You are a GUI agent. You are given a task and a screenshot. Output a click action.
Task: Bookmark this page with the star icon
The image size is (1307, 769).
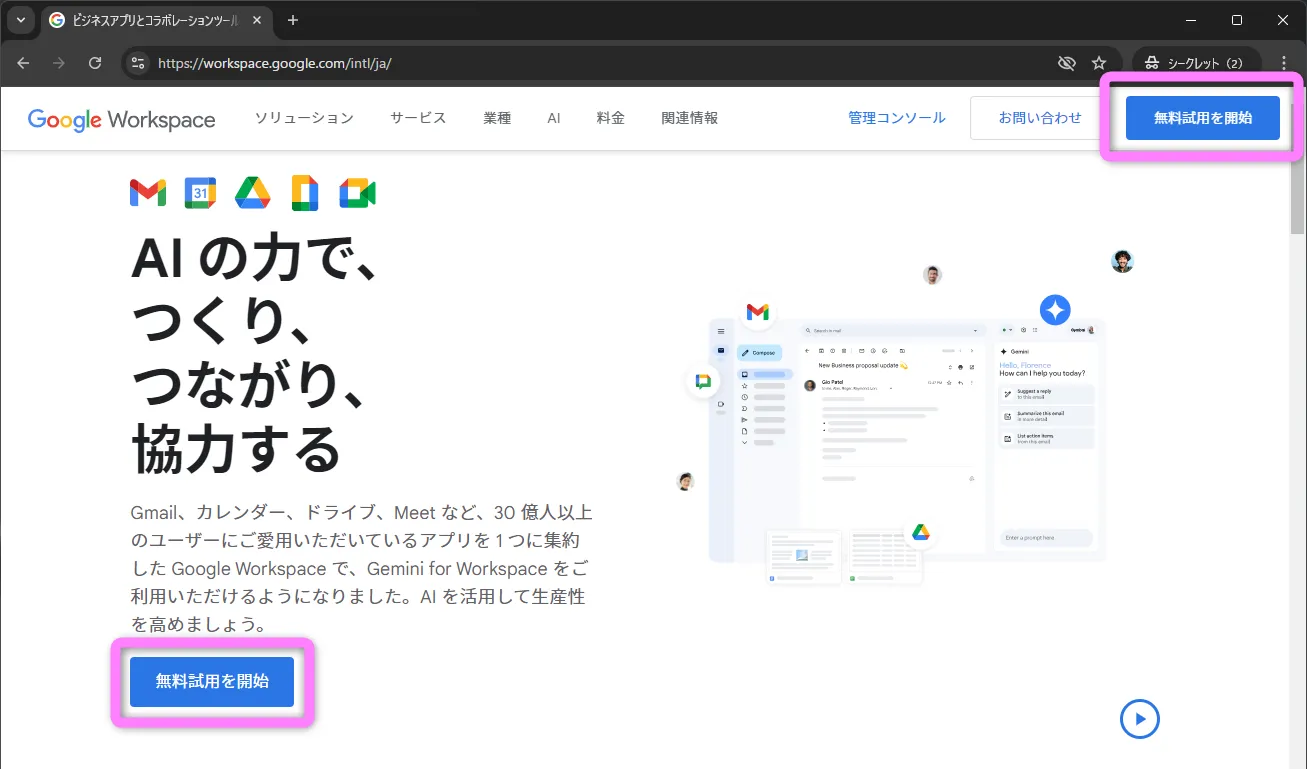tap(1099, 62)
